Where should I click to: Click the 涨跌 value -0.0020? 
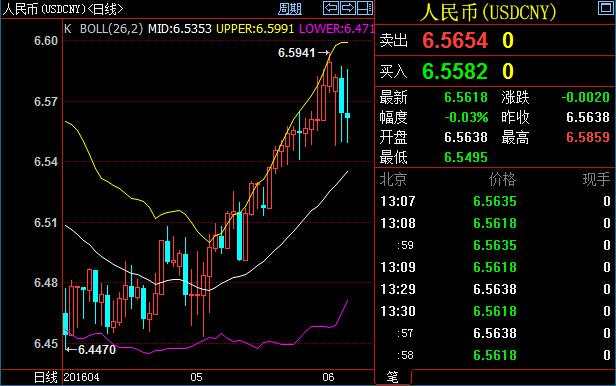(585, 97)
